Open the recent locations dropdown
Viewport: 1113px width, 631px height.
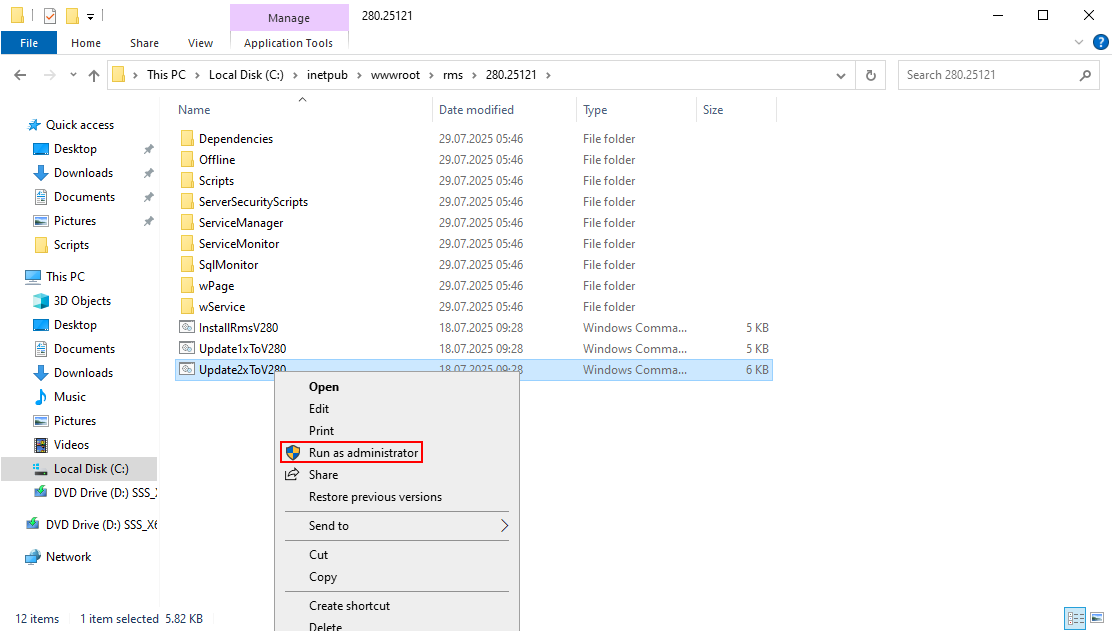73,75
